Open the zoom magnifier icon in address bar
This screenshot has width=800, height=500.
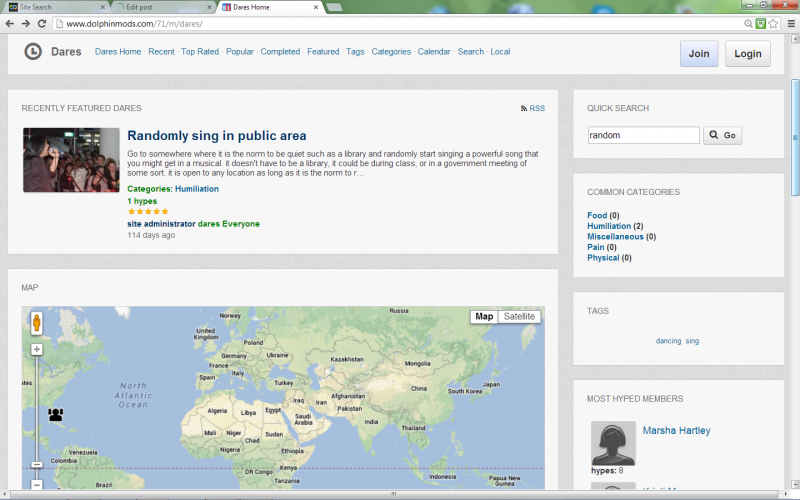(x=748, y=23)
